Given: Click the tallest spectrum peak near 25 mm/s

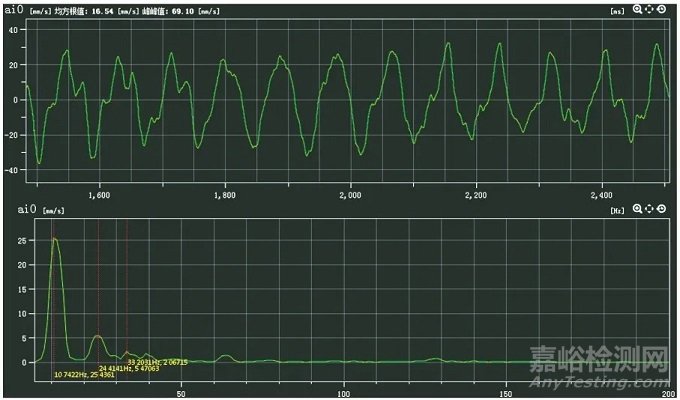Looking at the screenshot, I should [x=56, y=239].
